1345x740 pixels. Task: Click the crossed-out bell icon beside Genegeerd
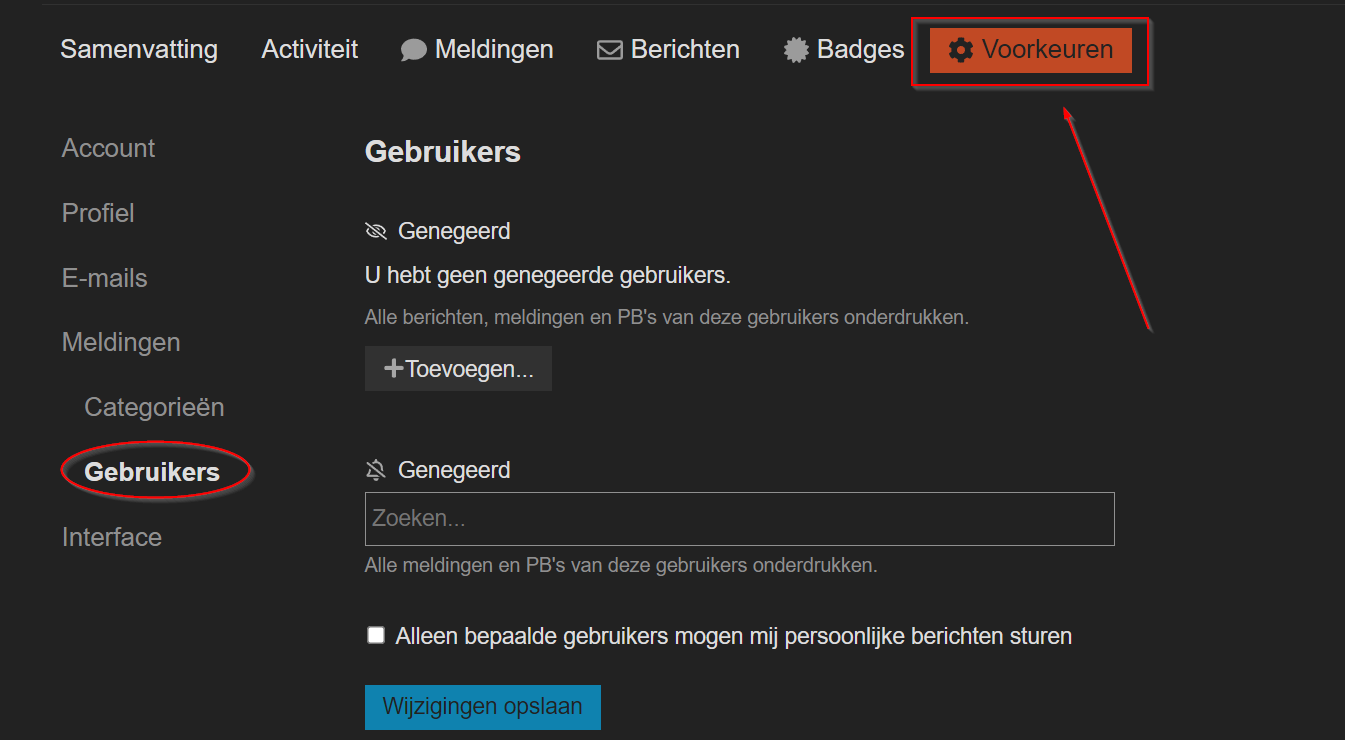[x=376, y=470]
